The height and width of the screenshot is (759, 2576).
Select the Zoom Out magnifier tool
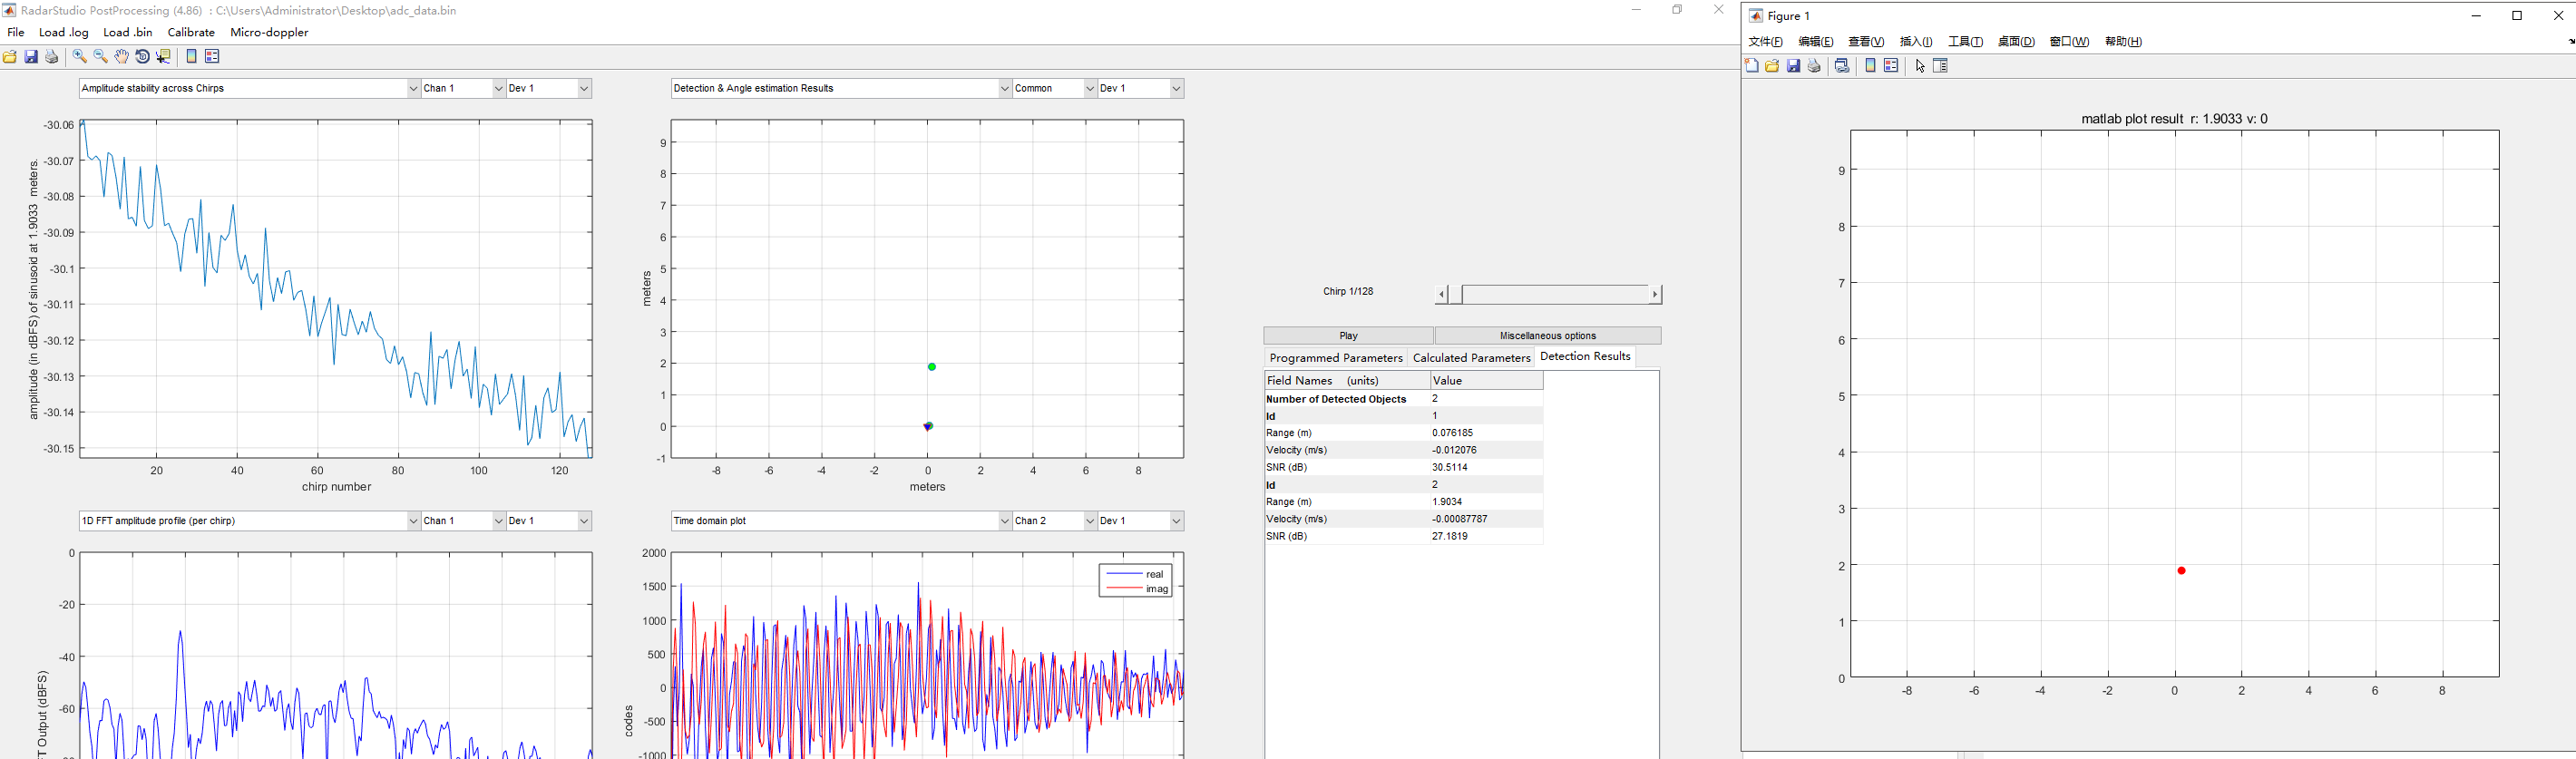pos(101,57)
